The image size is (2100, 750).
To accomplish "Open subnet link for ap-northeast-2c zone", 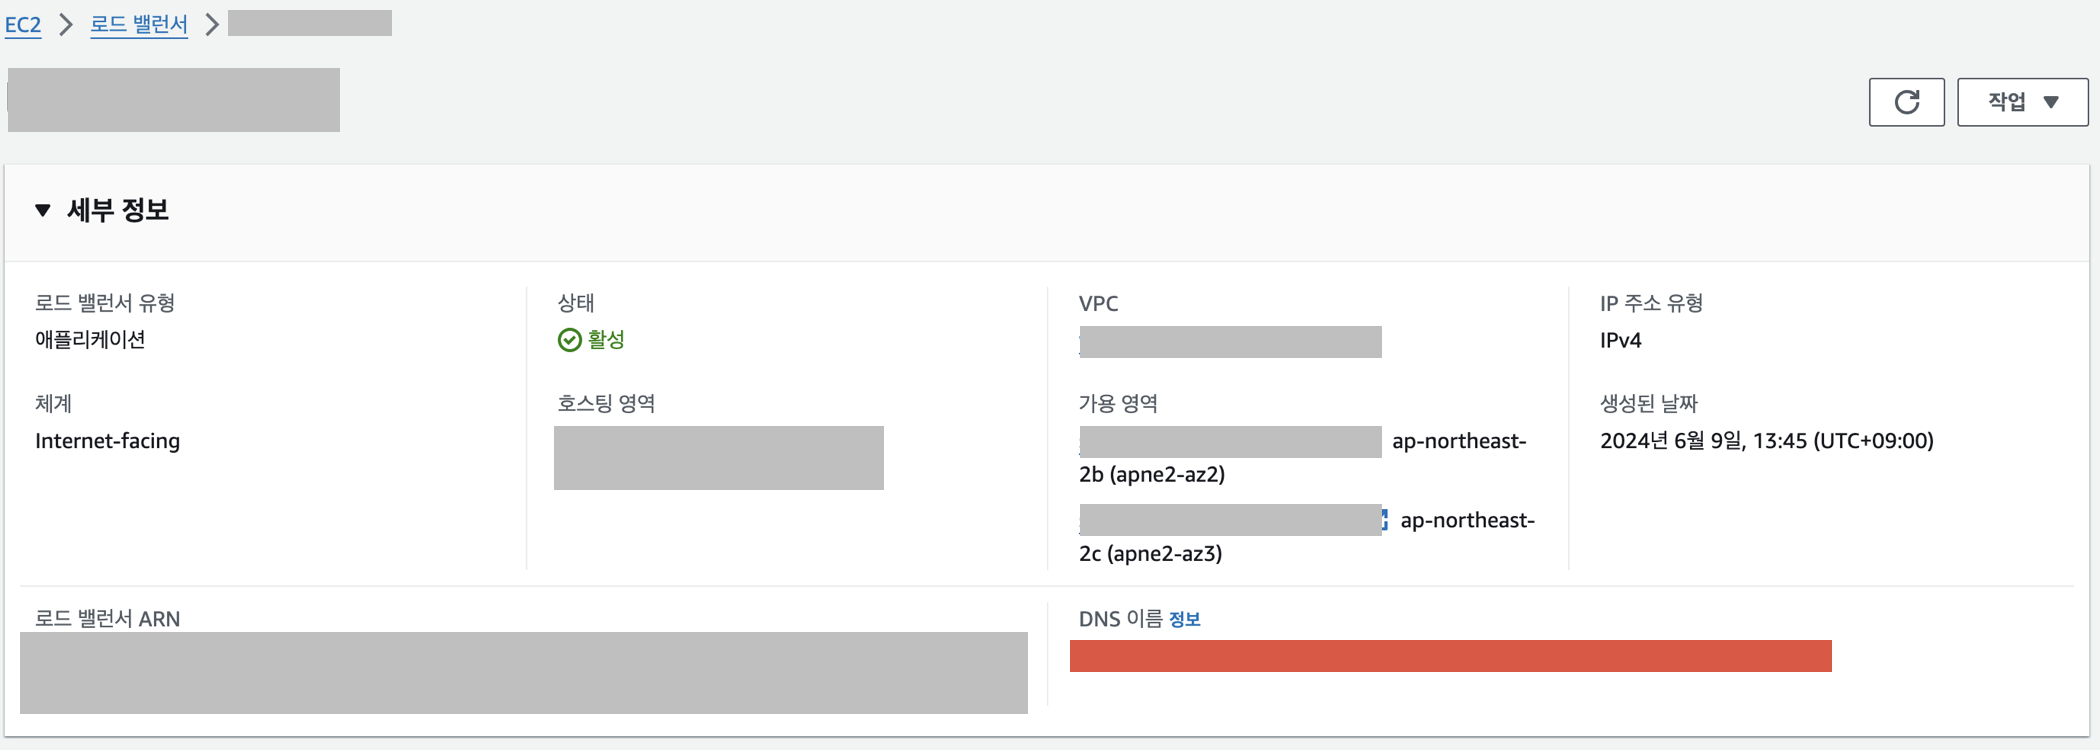I will point(1231,520).
